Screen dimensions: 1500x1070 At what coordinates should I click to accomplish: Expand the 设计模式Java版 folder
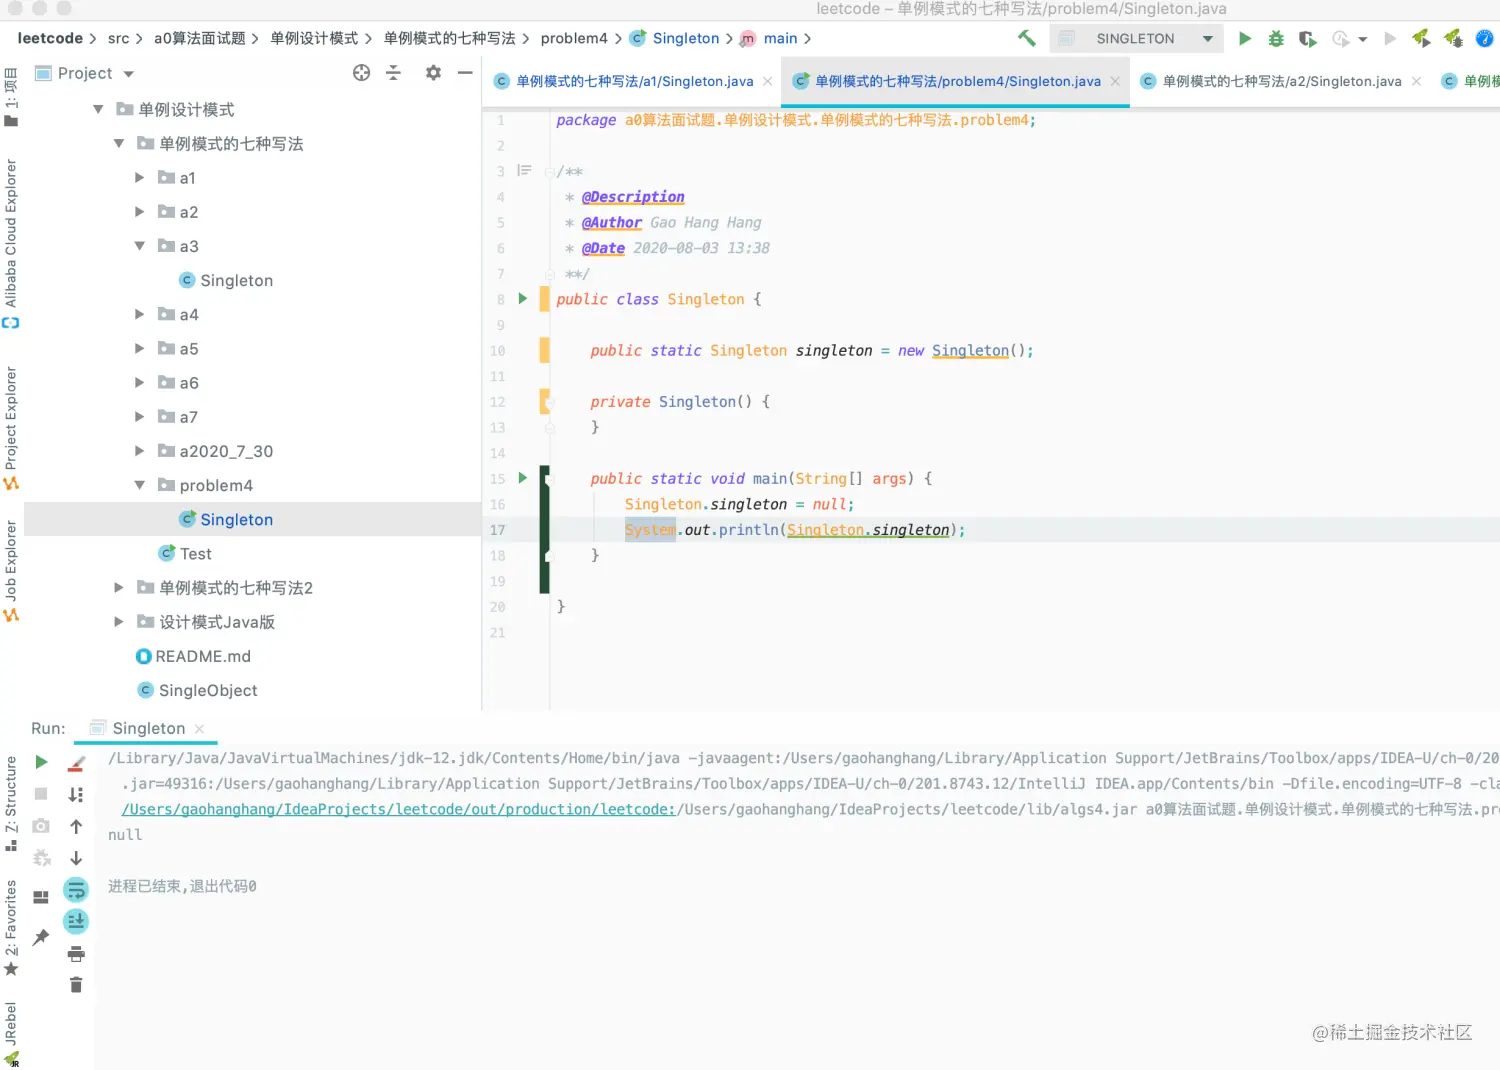pos(119,621)
